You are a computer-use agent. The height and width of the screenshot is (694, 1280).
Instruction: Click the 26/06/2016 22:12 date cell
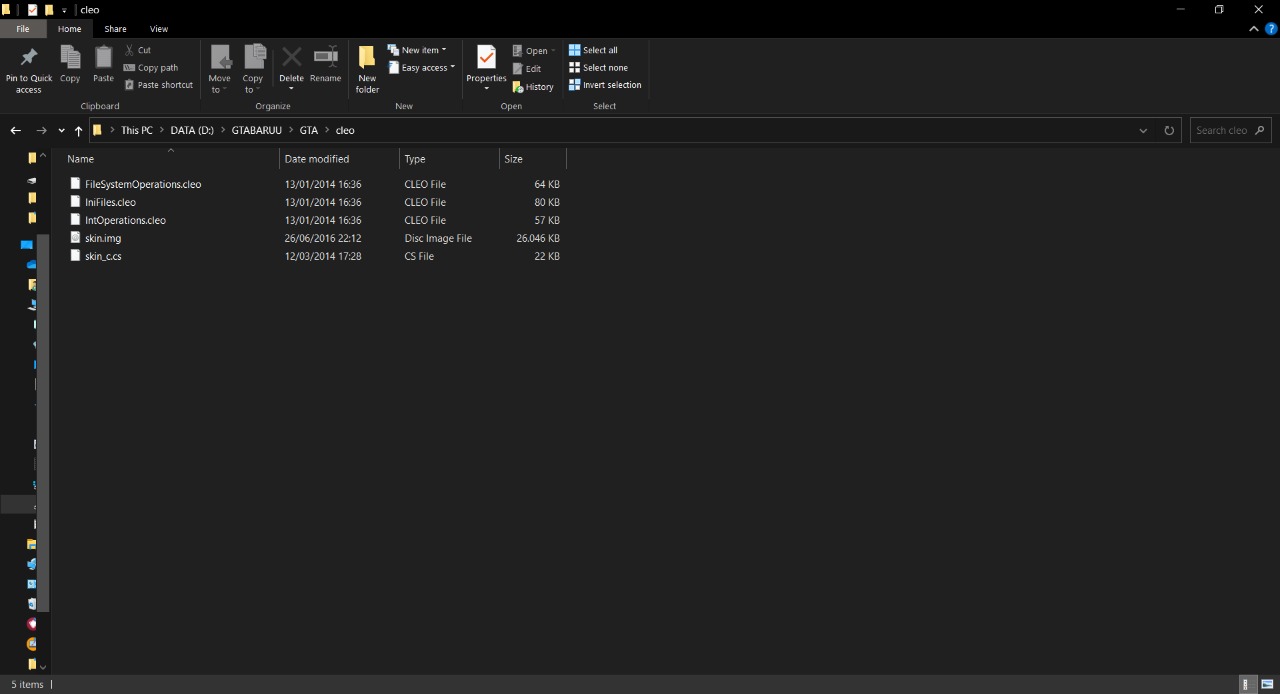pyautogui.click(x=323, y=238)
